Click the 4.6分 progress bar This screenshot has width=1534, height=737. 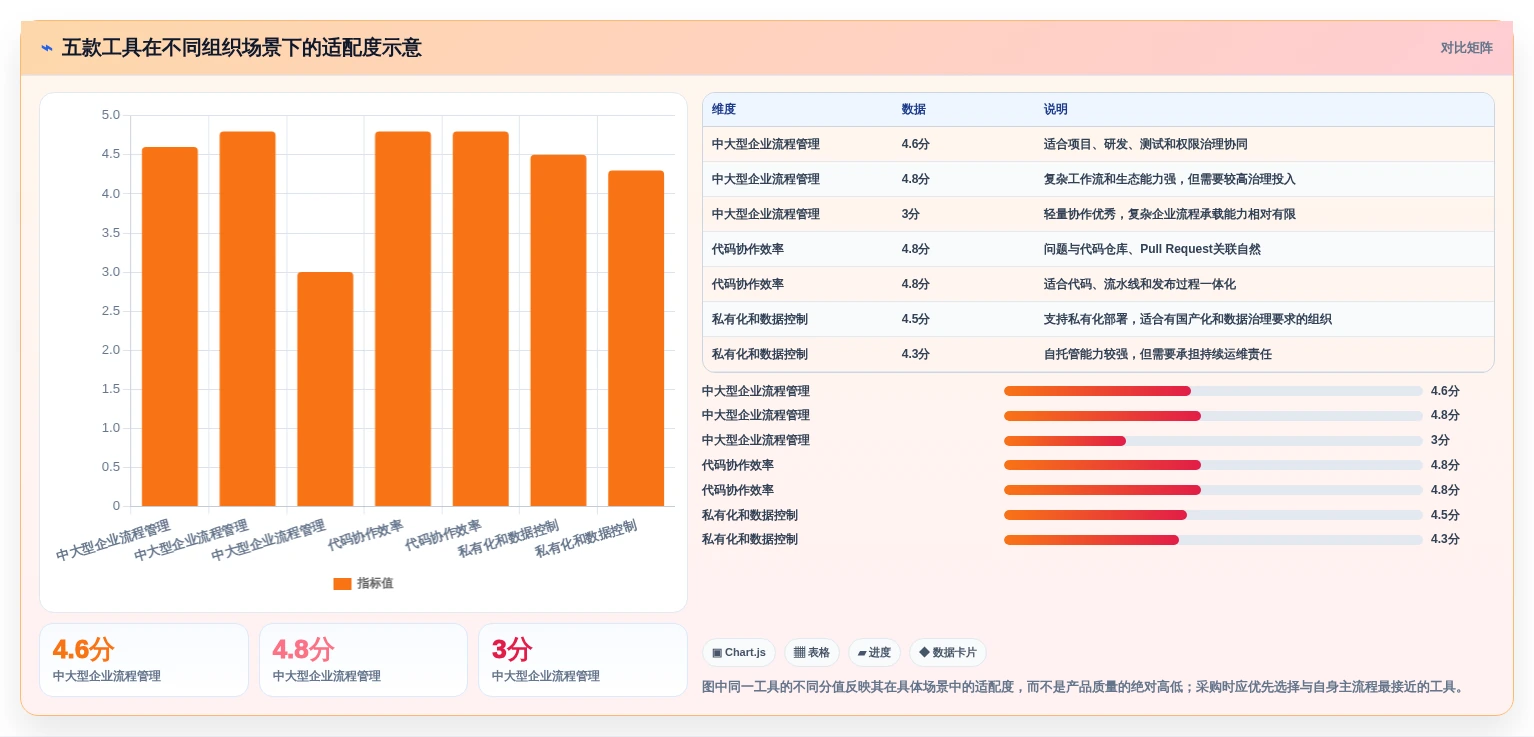1213,391
